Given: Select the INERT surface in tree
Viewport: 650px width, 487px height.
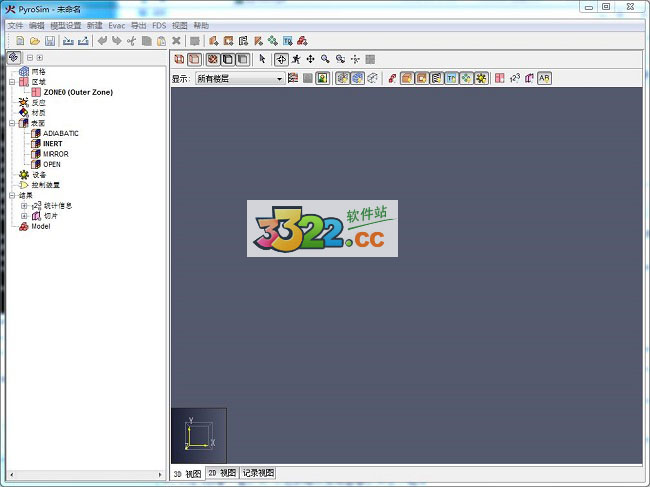Looking at the screenshot, I should point(52,144).
